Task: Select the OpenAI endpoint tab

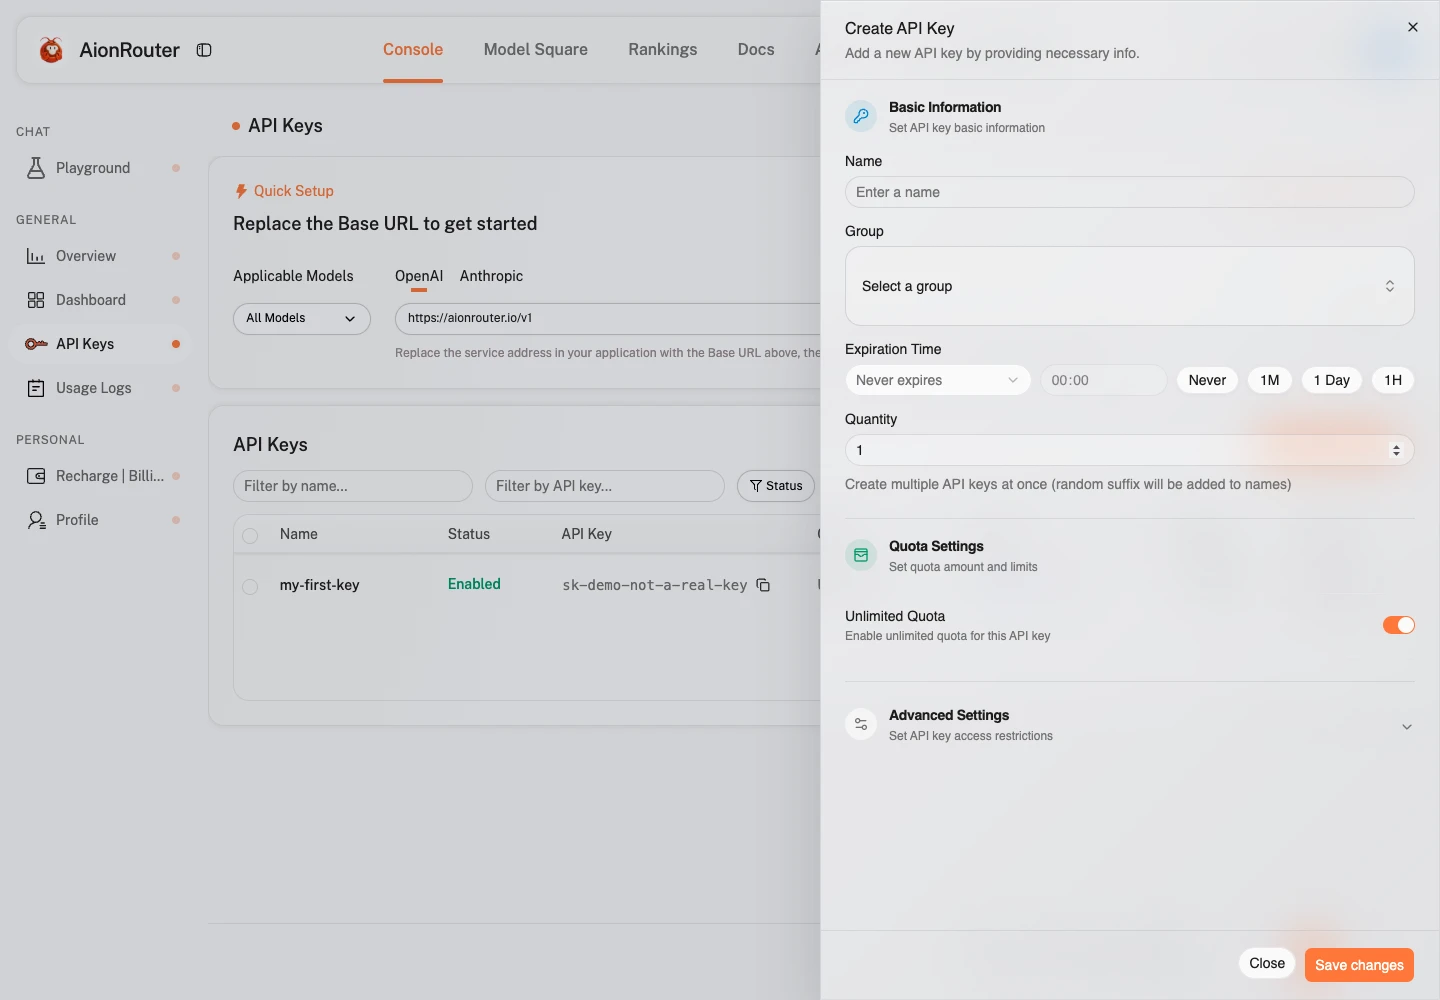Action: (419, 276)
